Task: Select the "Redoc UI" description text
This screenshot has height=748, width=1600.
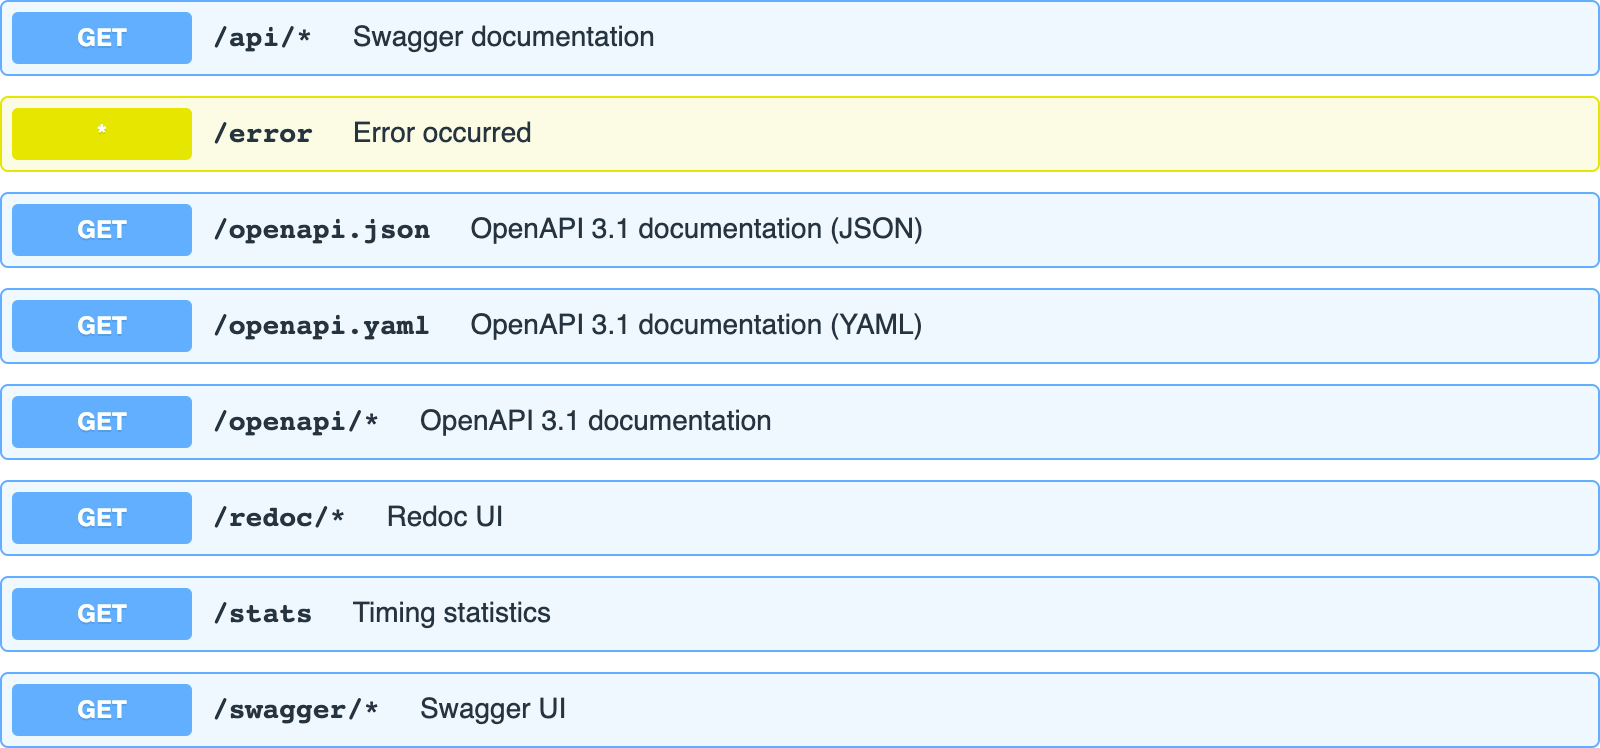Action: click(x=445, y=517)
